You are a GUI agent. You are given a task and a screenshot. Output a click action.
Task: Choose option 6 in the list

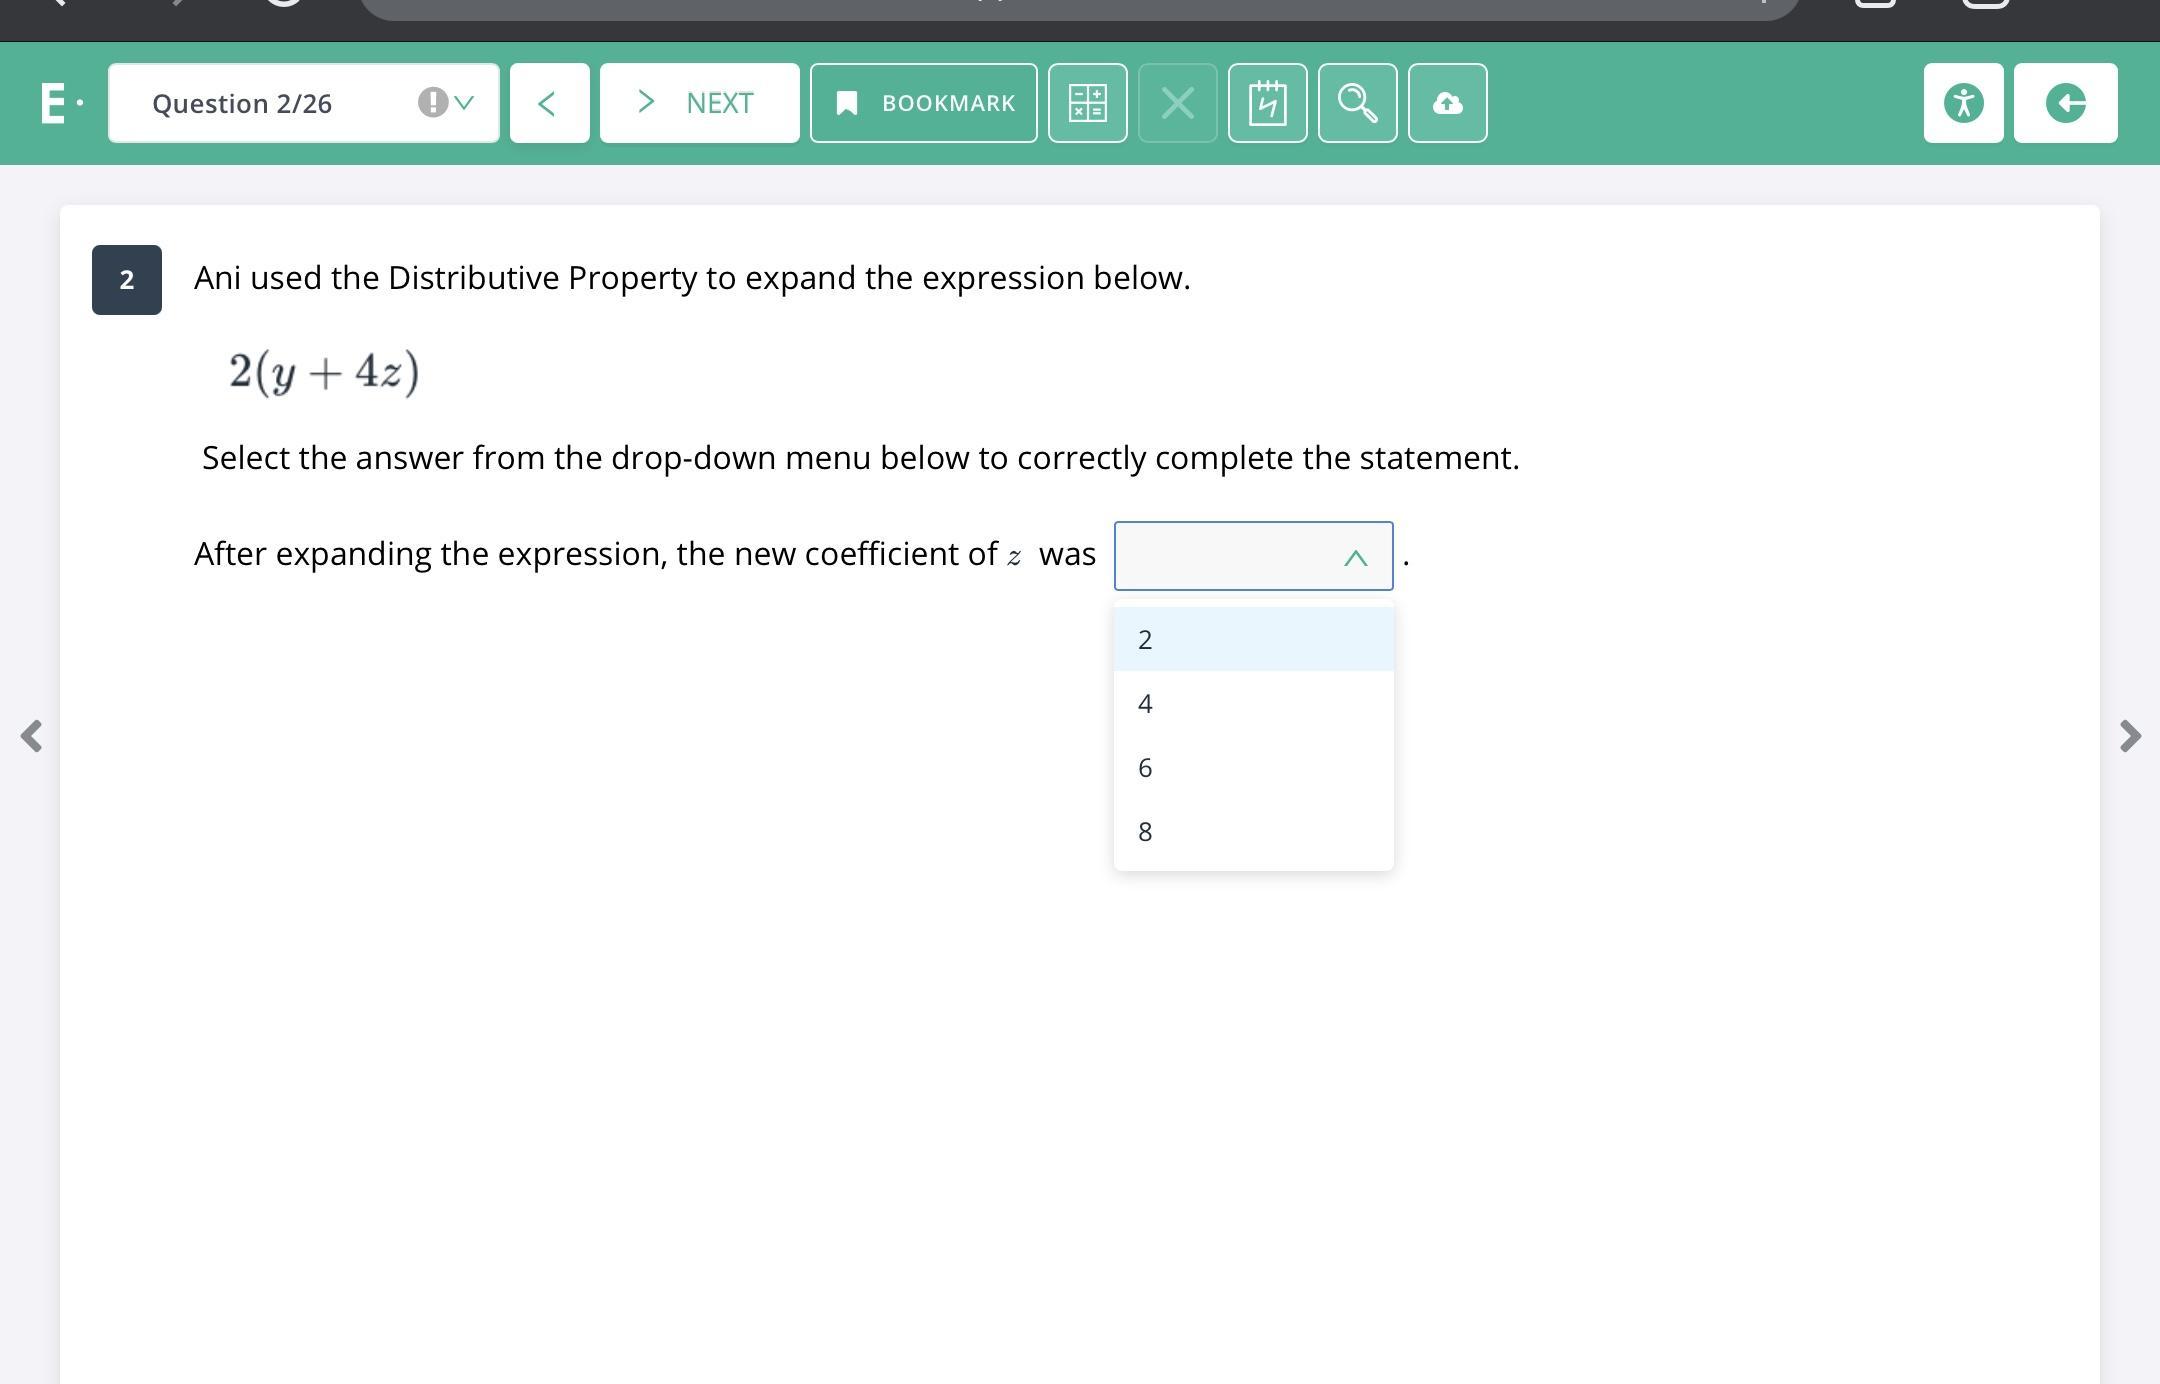(x=1253, y=768)
